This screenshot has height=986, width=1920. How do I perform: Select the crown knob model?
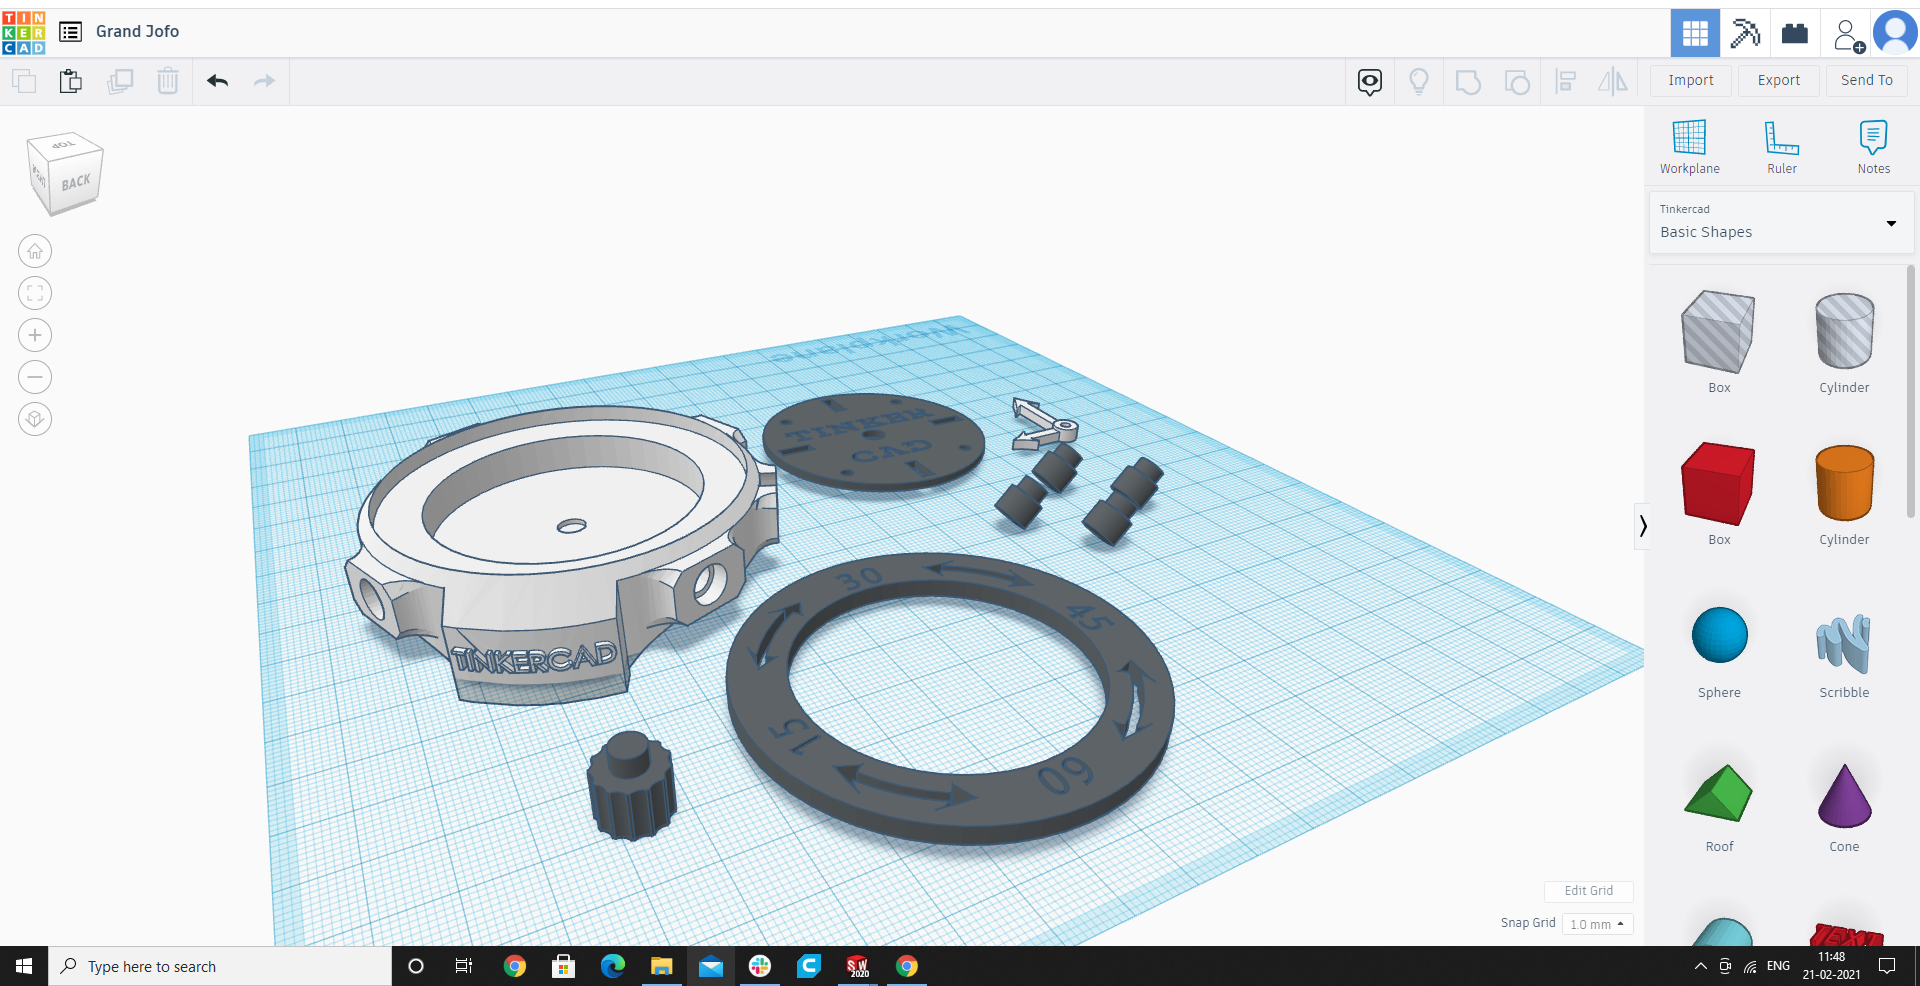pyautogui.click(x=631, y=786)
